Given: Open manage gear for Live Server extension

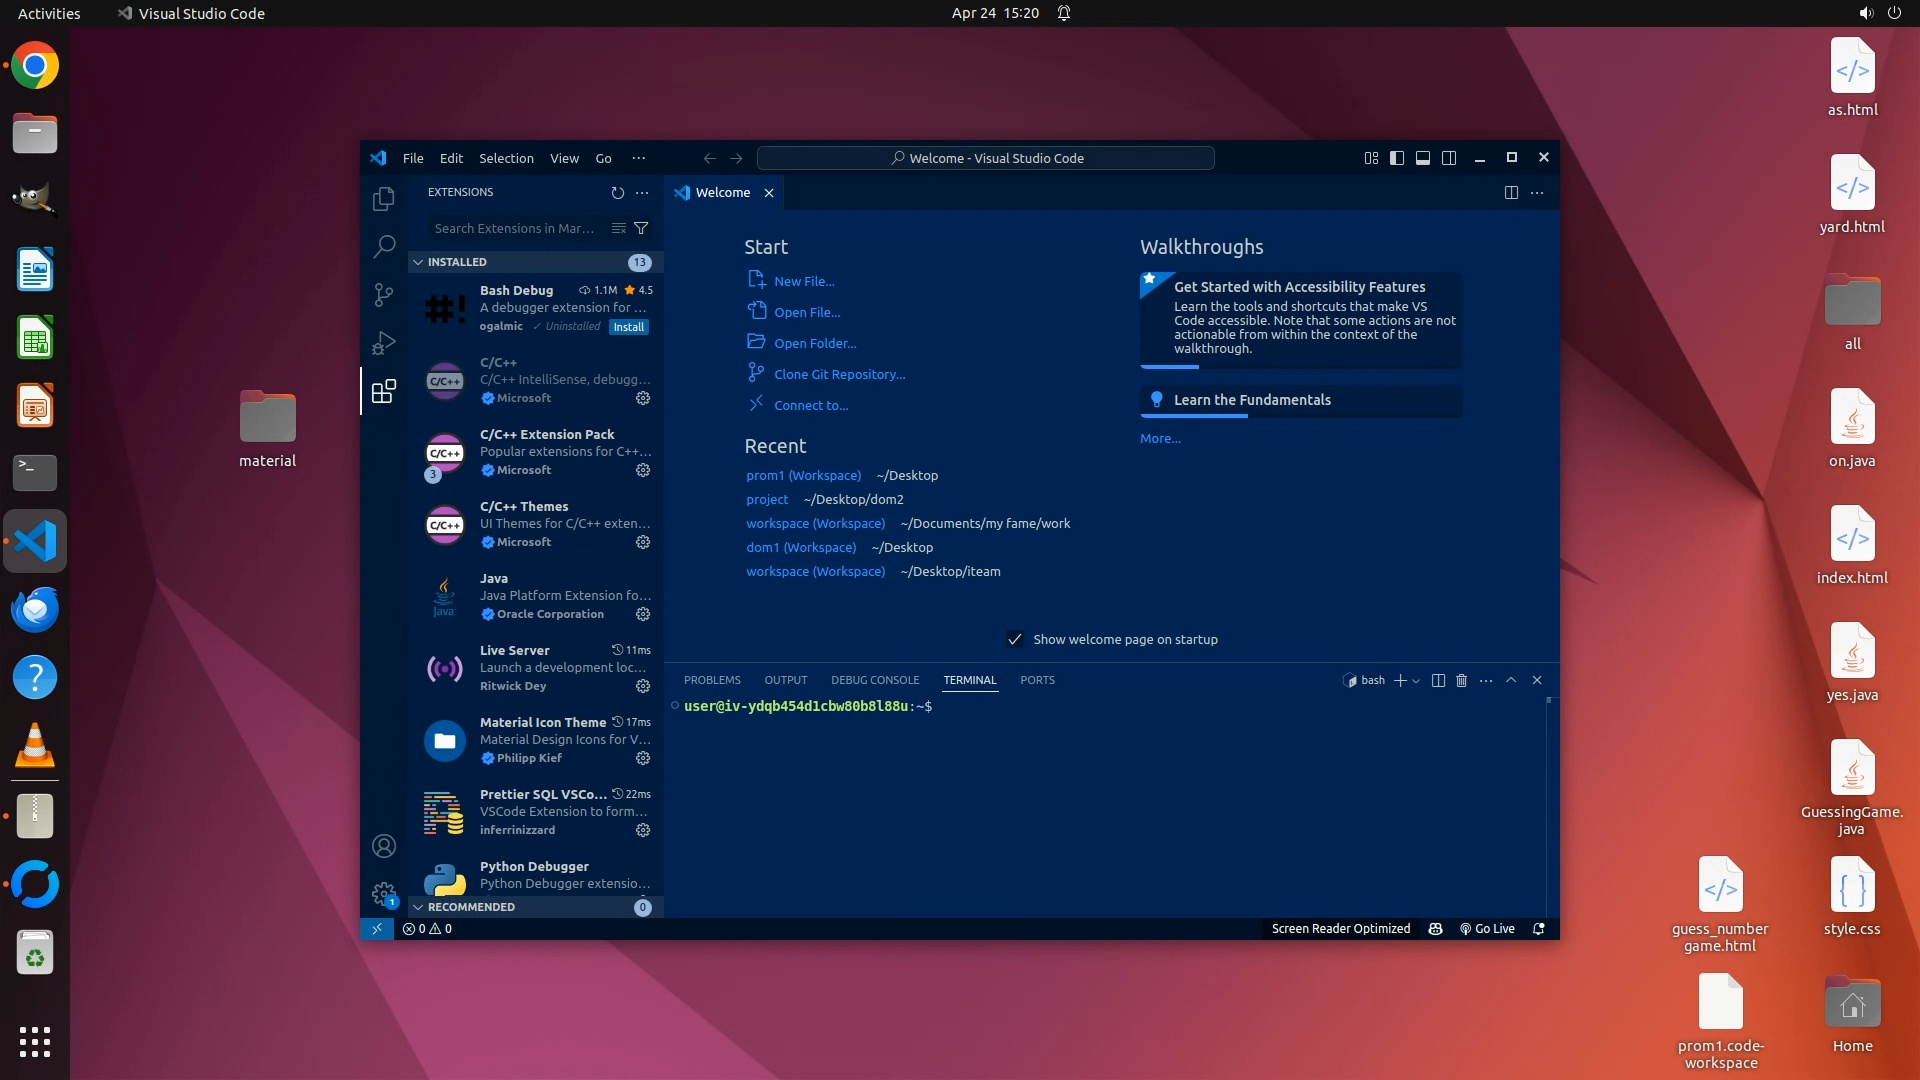Looking at the screenshot, I should tap(643, 686).
